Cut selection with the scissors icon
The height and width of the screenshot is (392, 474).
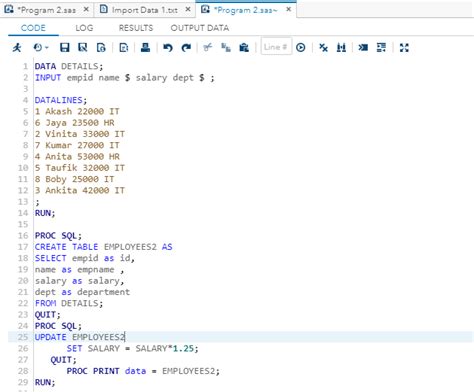tap(208, 48)
